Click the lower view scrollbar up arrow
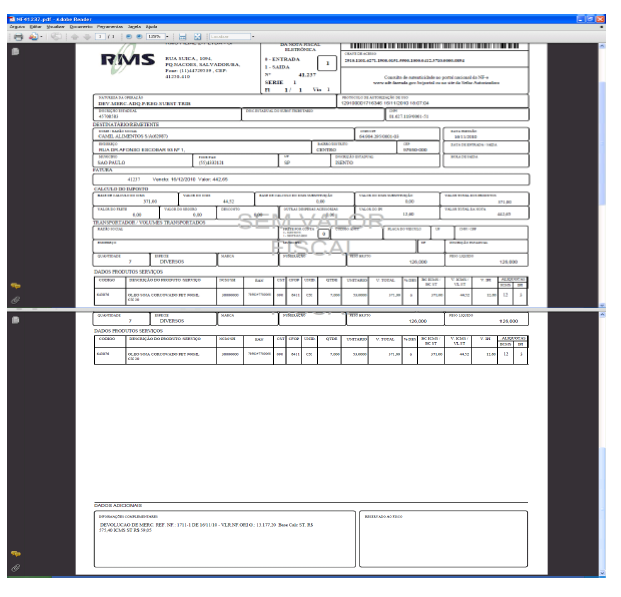This screenshot has height=597, width=621. point(602,315)
